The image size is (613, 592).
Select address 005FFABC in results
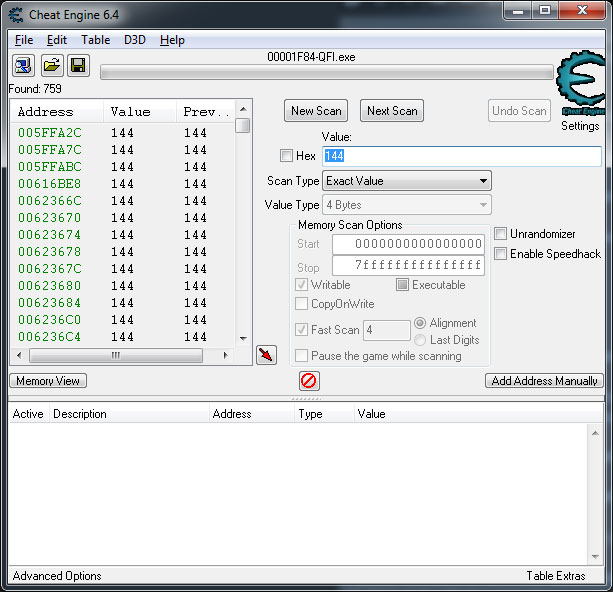coord(50,167)
